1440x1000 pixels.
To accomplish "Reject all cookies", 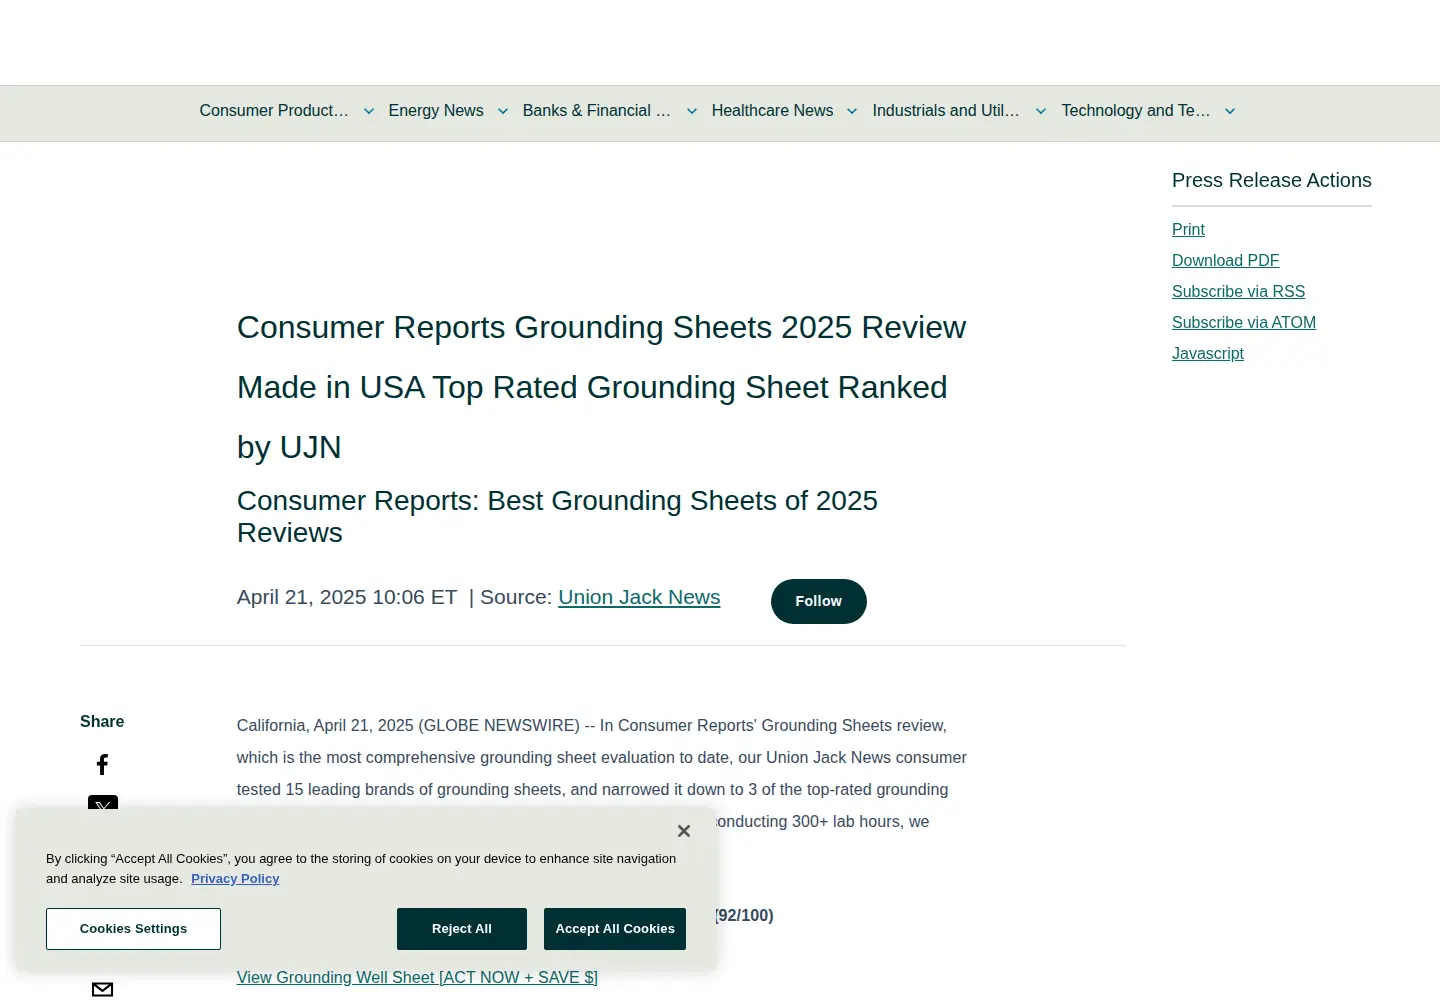I will point(462,929).
